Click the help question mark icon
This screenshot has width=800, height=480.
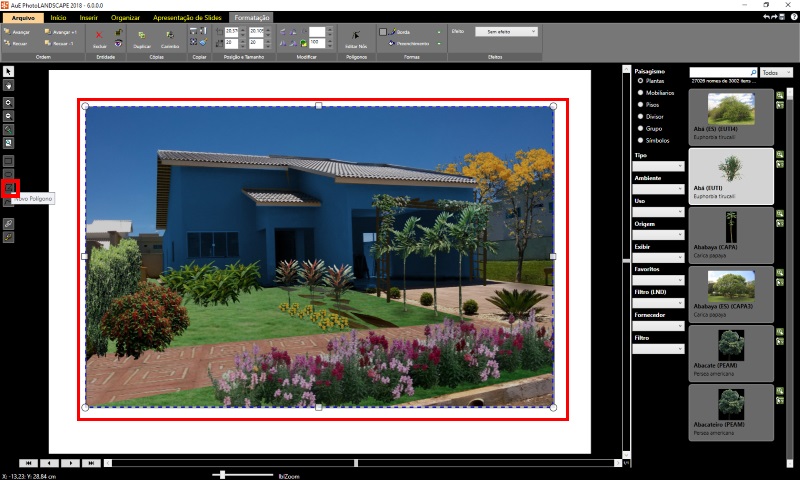point(794,17)
